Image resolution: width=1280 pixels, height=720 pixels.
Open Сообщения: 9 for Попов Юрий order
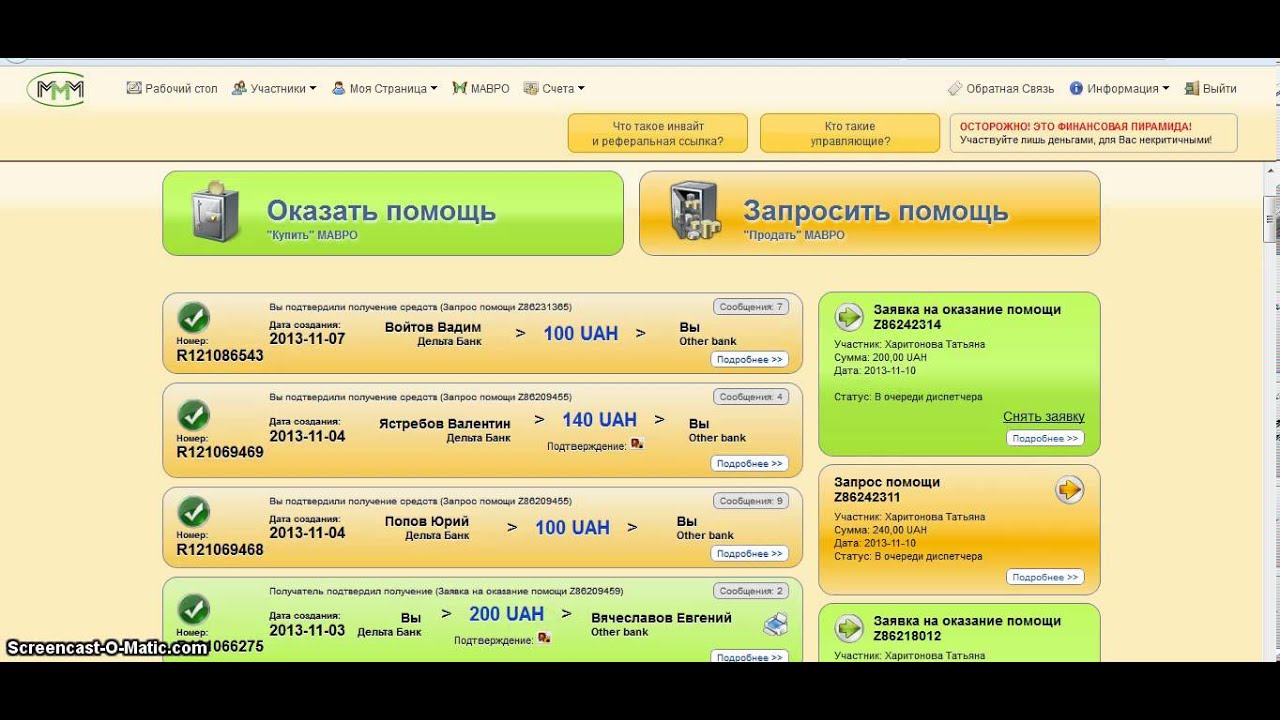pyautogui.click(x=751, y=501)
